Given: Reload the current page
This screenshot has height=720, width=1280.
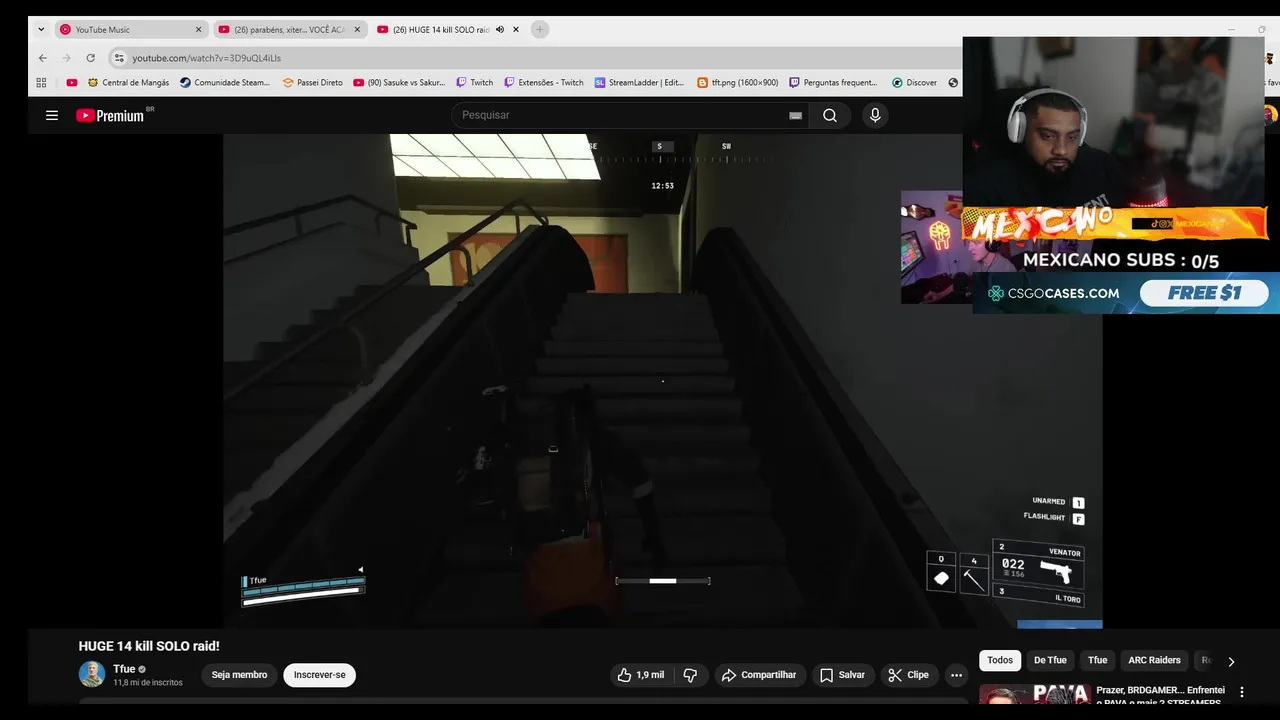Looking at the screenshot, I should [x=90, y=58].
